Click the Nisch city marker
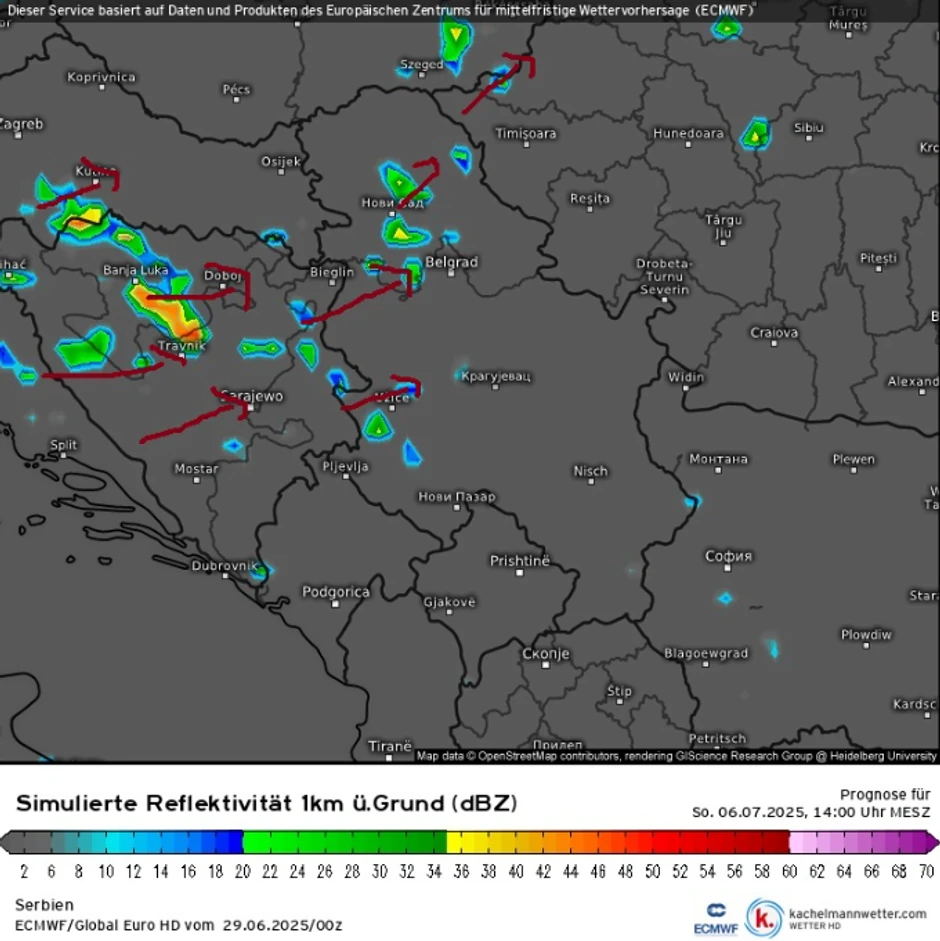 click(x=591, y=482)
